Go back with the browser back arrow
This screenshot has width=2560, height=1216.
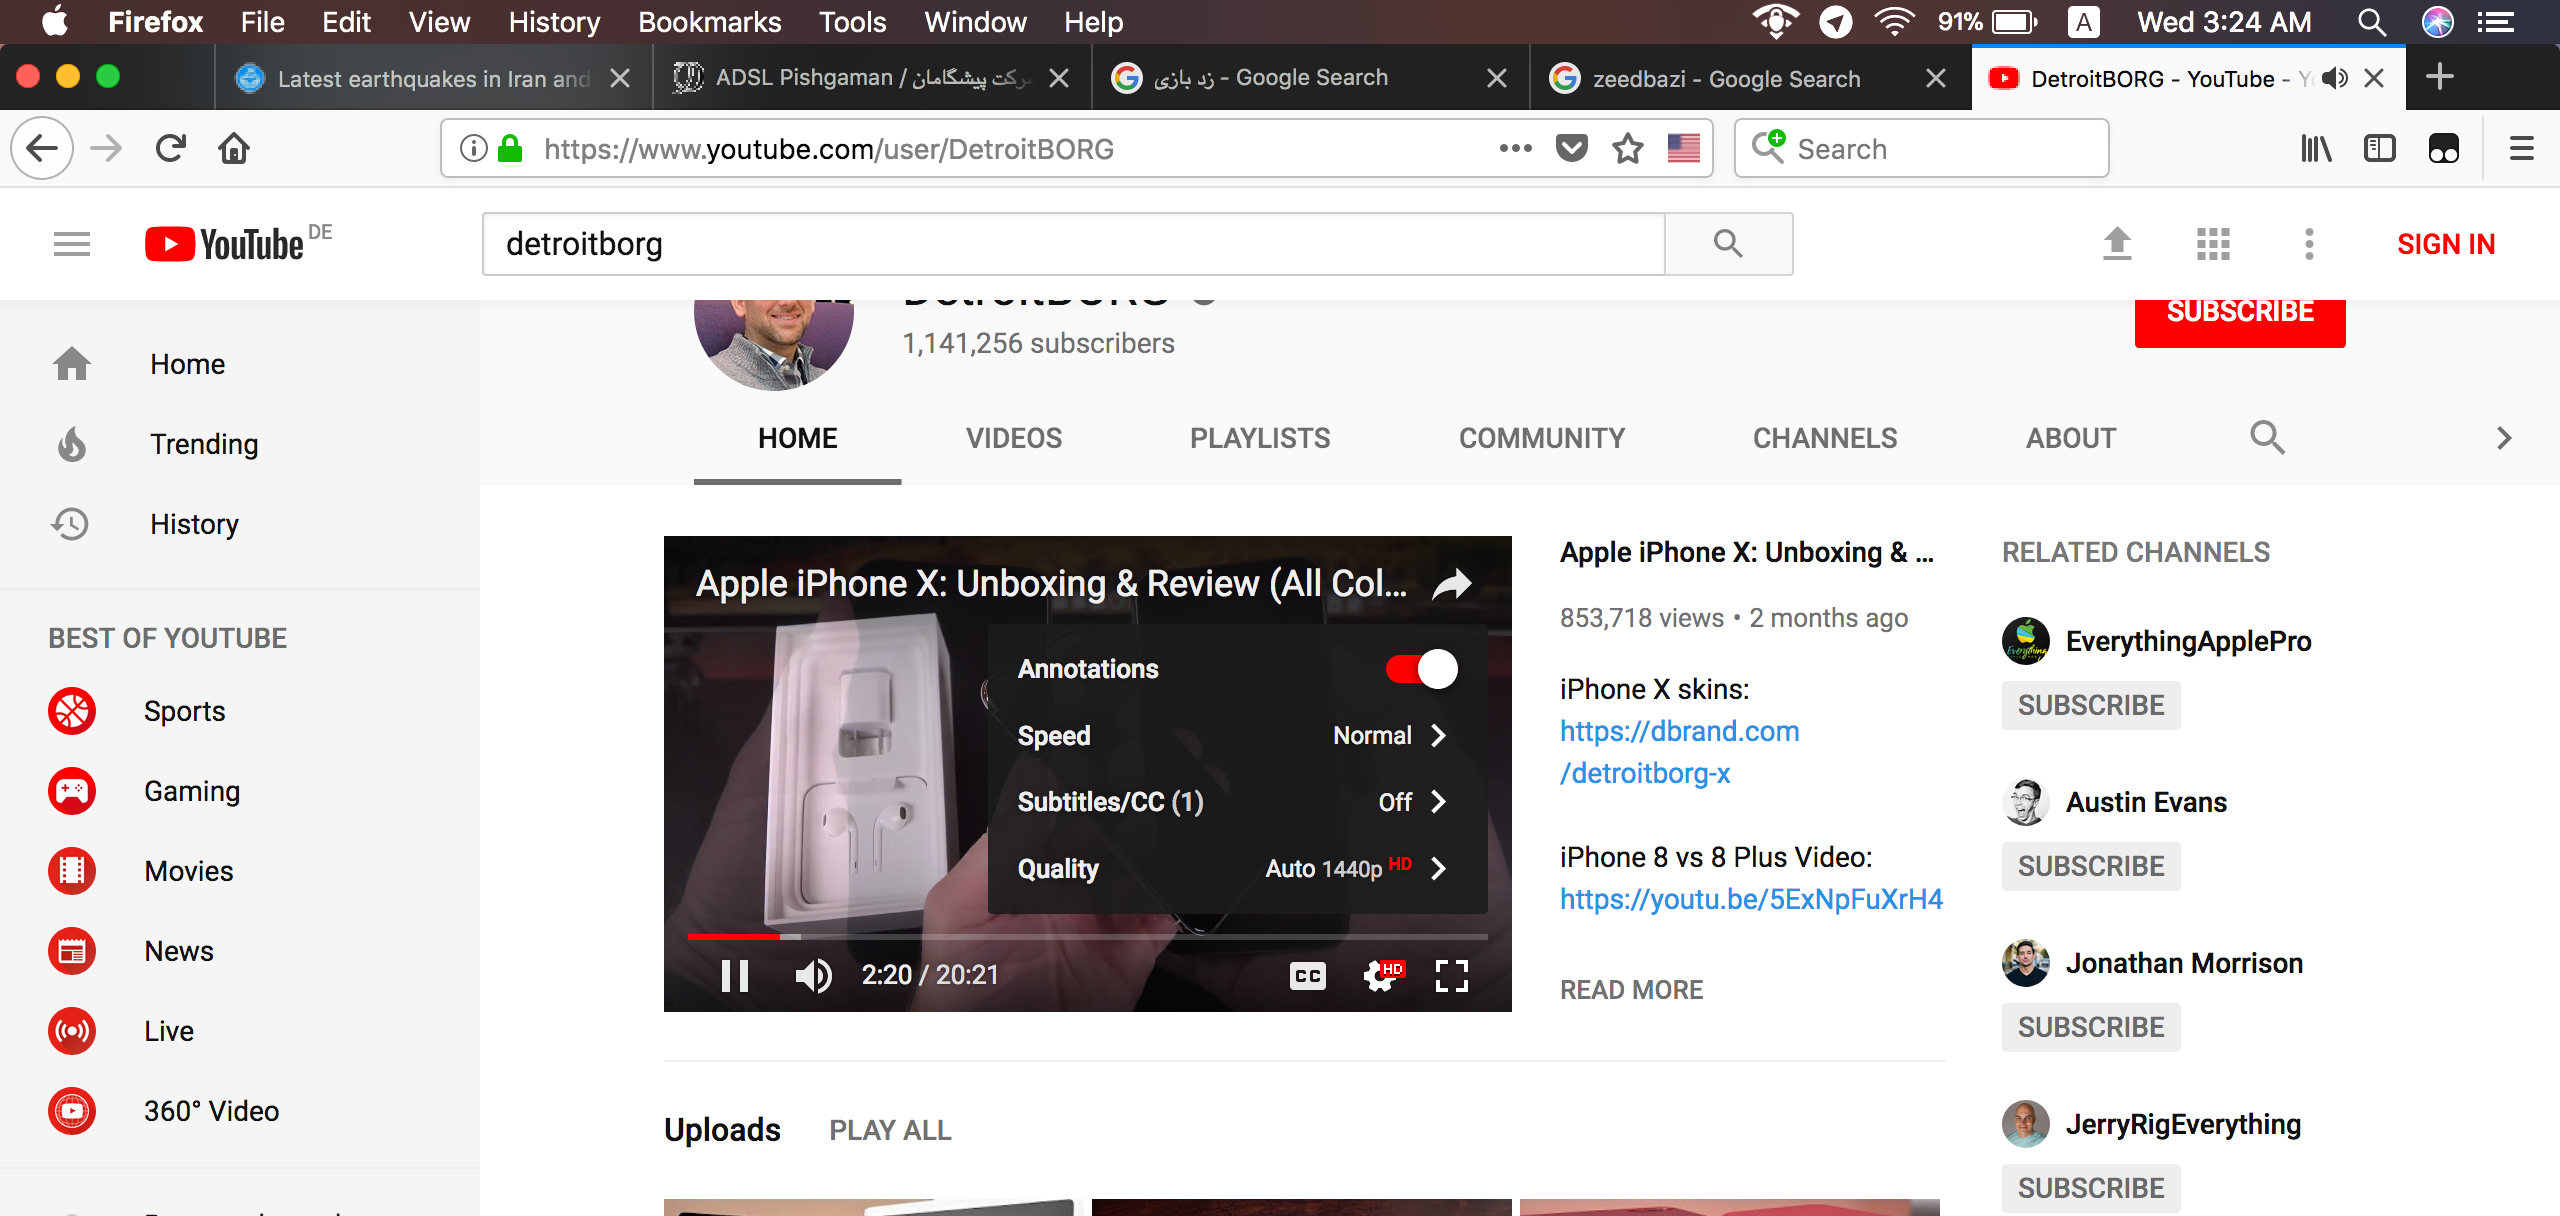pos(42,149)
